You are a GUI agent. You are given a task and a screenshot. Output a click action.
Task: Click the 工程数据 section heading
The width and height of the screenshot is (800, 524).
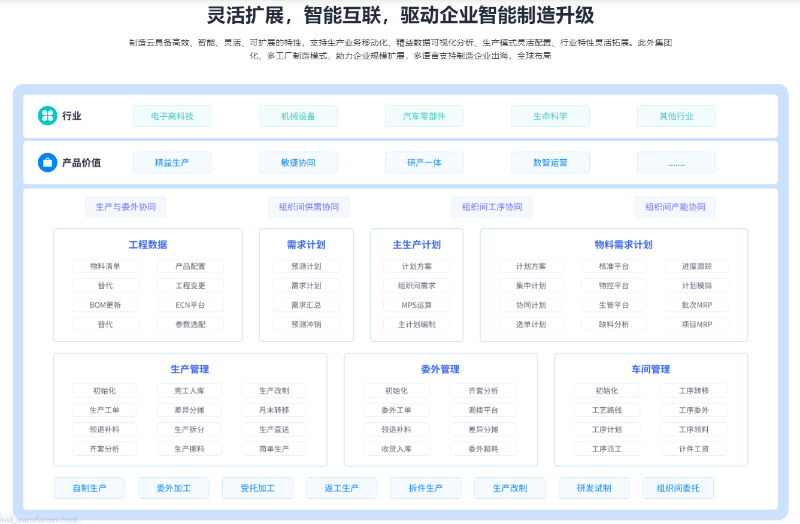(x=148, y=245)
